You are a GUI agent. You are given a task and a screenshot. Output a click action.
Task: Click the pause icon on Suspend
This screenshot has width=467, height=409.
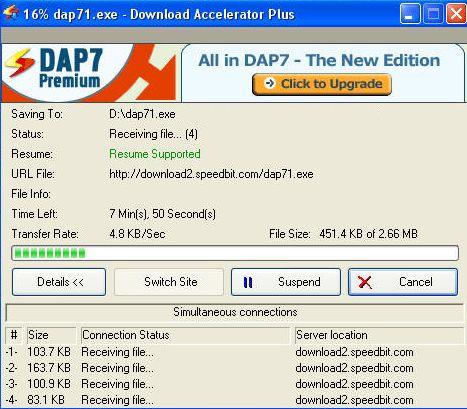click(x=248, y=283)
